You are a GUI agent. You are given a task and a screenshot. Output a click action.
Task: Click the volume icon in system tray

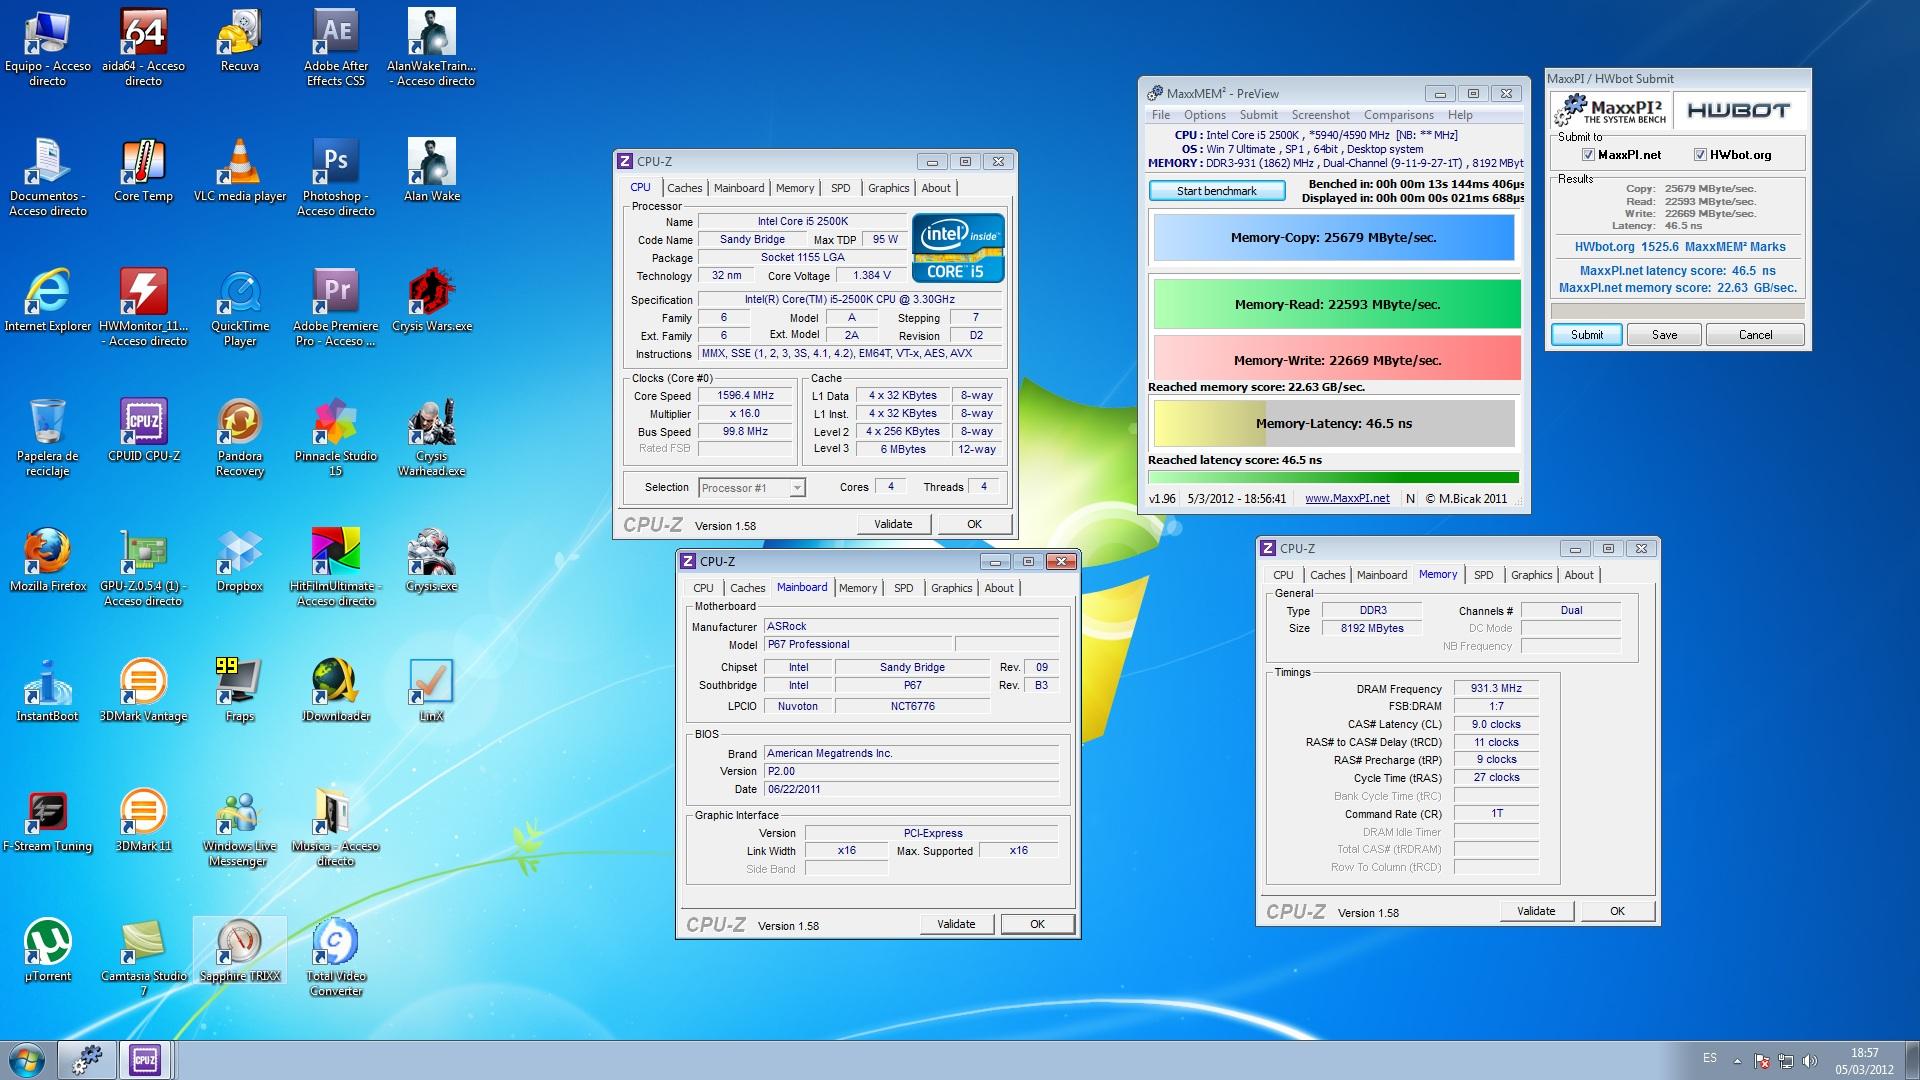[1809, 1061]
